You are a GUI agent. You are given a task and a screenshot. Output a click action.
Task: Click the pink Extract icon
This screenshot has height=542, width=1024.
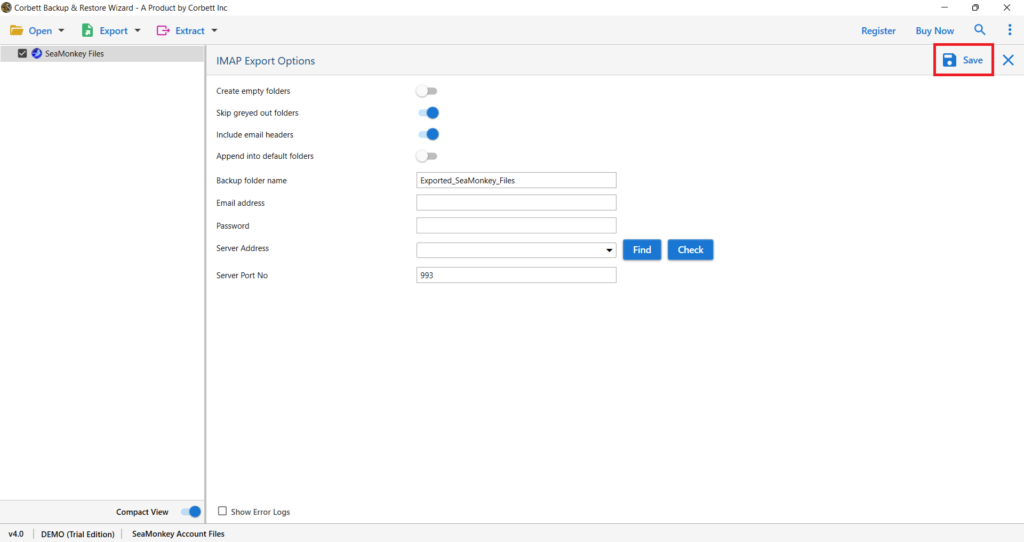[x=163, y=31]
